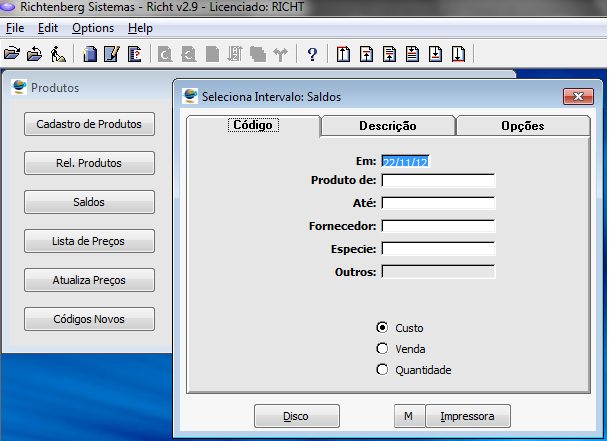Switch to the Opções tab

(522, 126)
